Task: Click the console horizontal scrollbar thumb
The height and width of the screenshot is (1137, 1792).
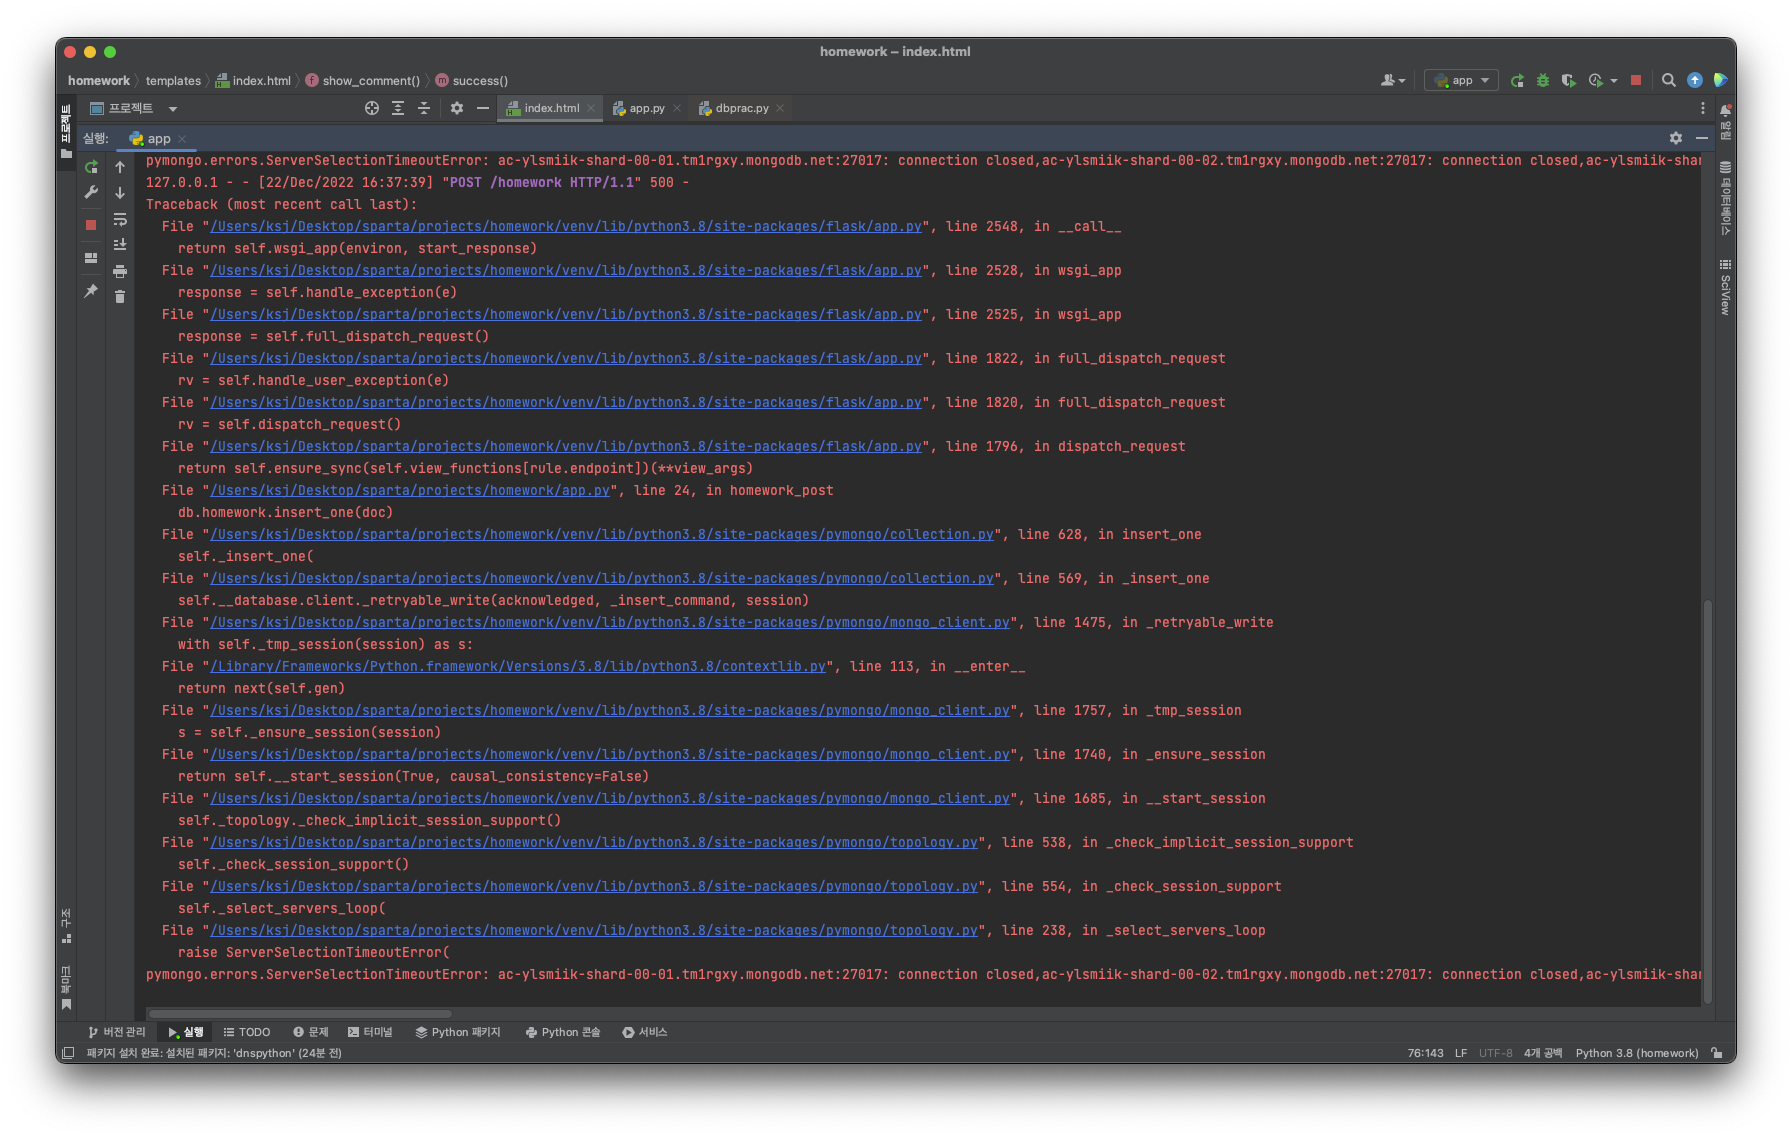Action: pyautogui.click(x=299, y=1013)
